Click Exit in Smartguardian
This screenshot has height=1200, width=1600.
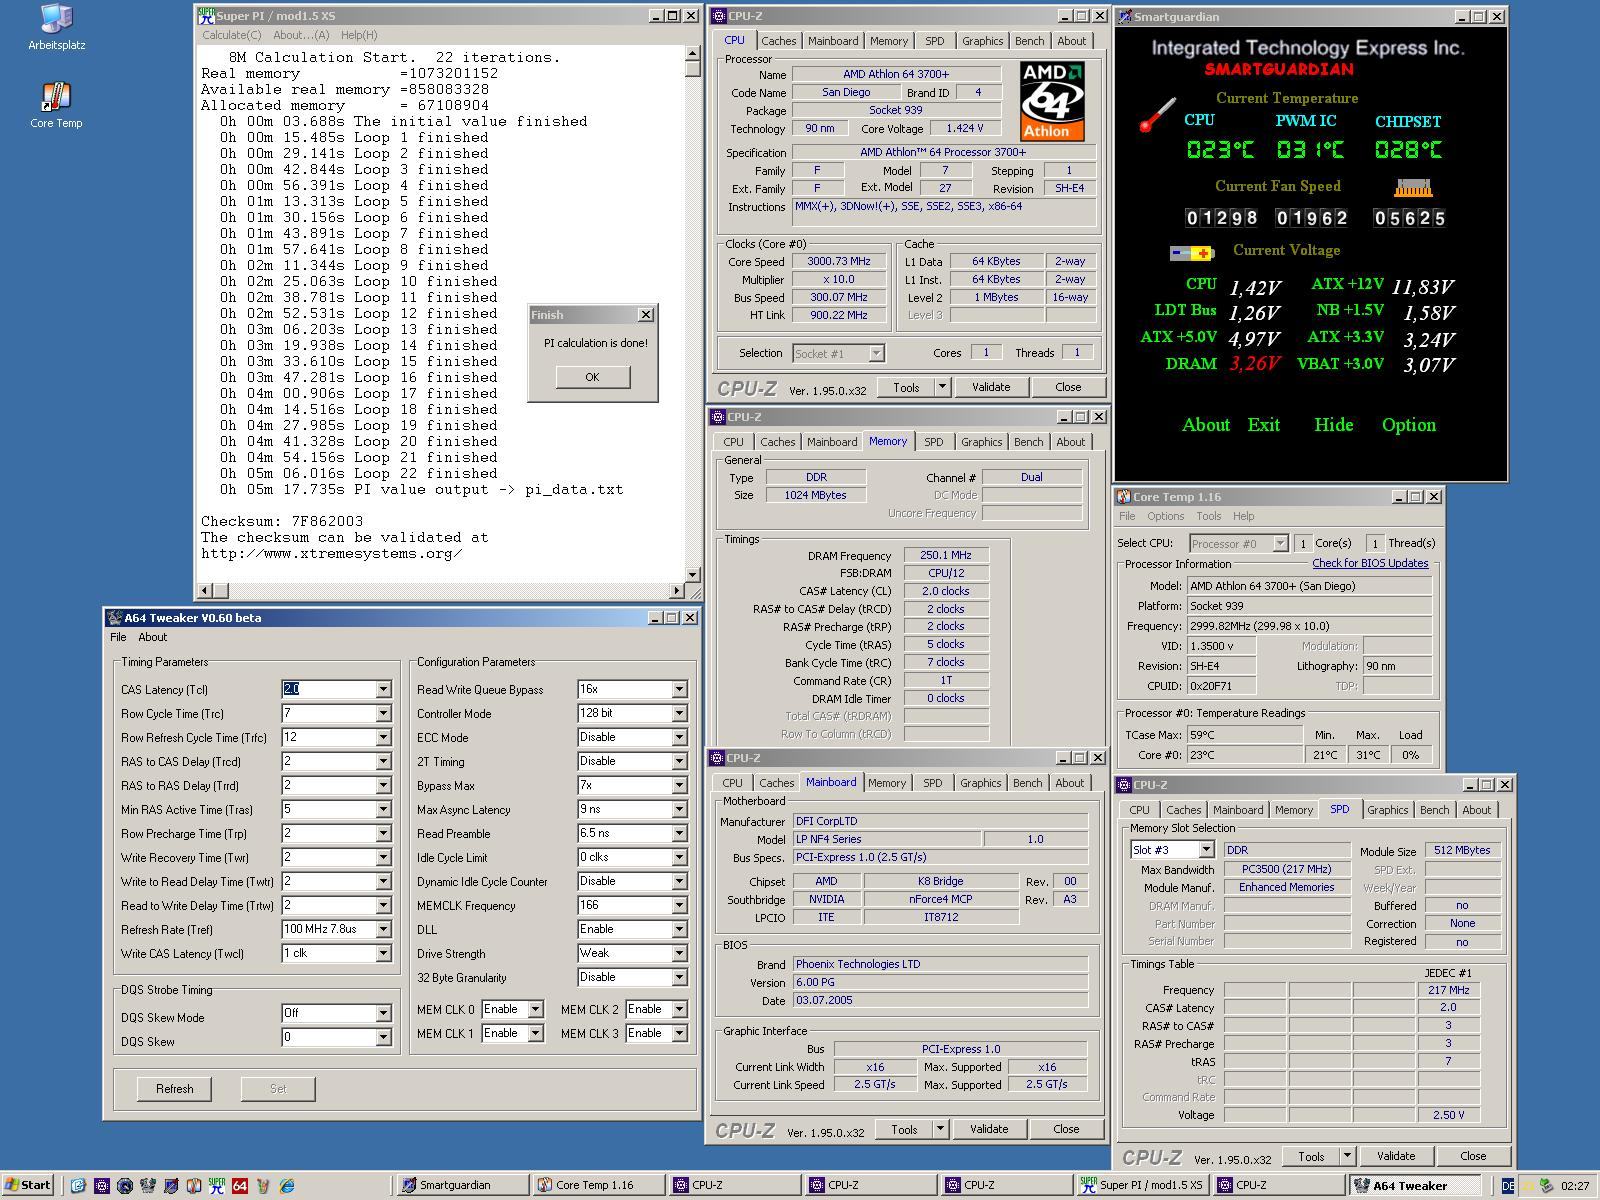[1263, 425]
